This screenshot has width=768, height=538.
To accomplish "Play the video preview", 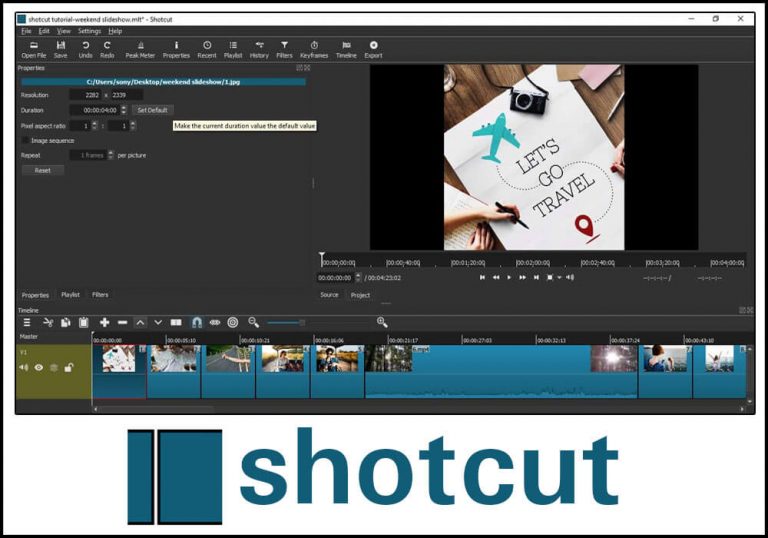I will pos(509,278).
